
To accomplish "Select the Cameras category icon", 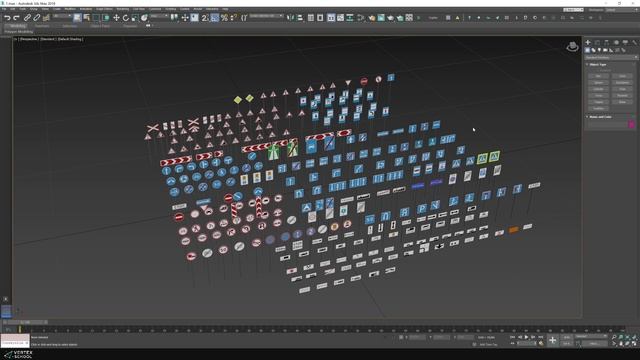I will click(605, 50).
